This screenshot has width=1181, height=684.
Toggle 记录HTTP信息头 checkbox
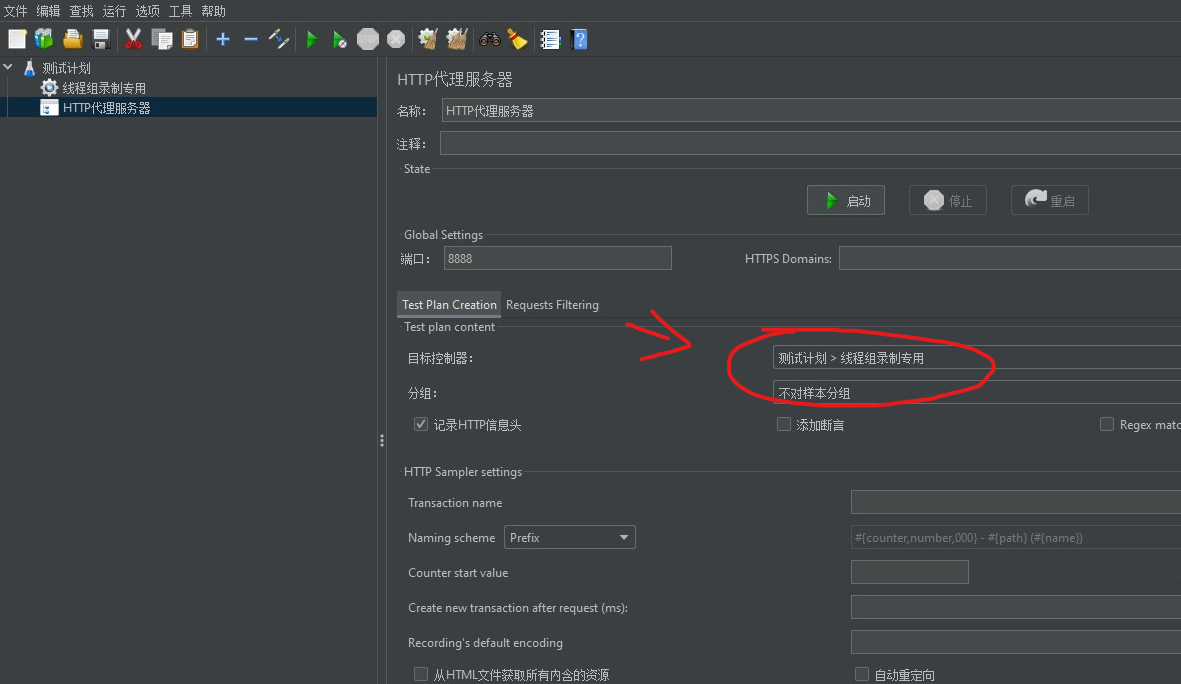421,424
